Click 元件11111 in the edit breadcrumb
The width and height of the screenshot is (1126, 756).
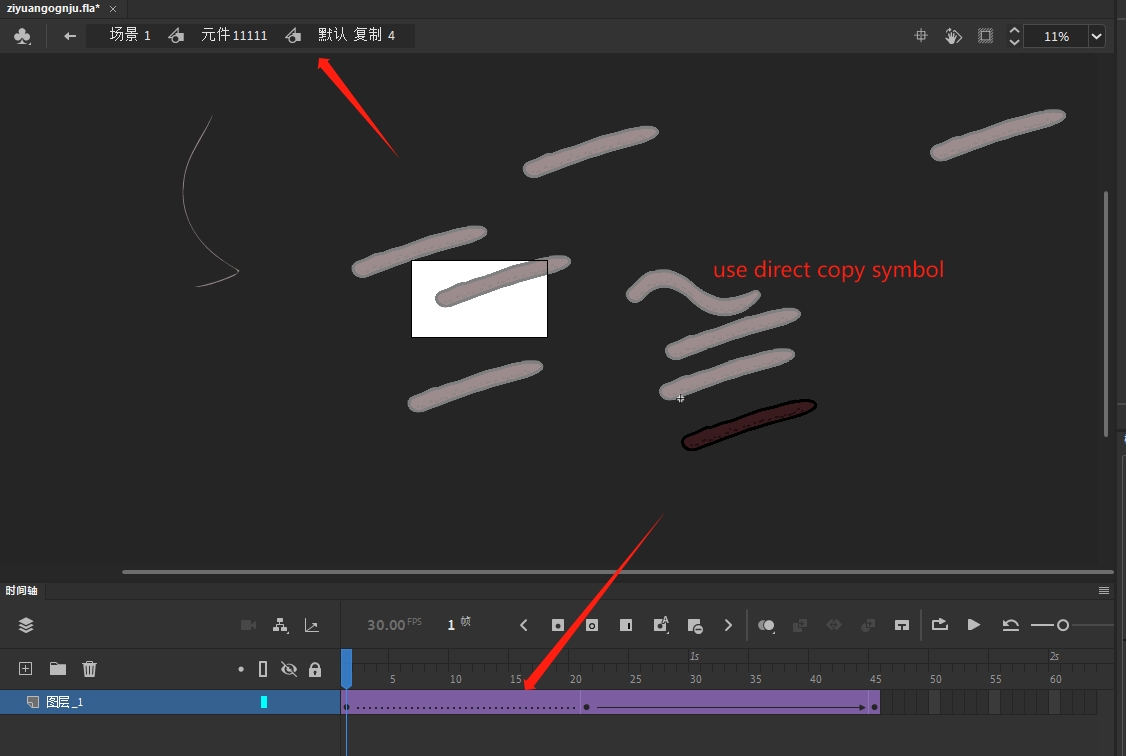click(x=234, y=34)
